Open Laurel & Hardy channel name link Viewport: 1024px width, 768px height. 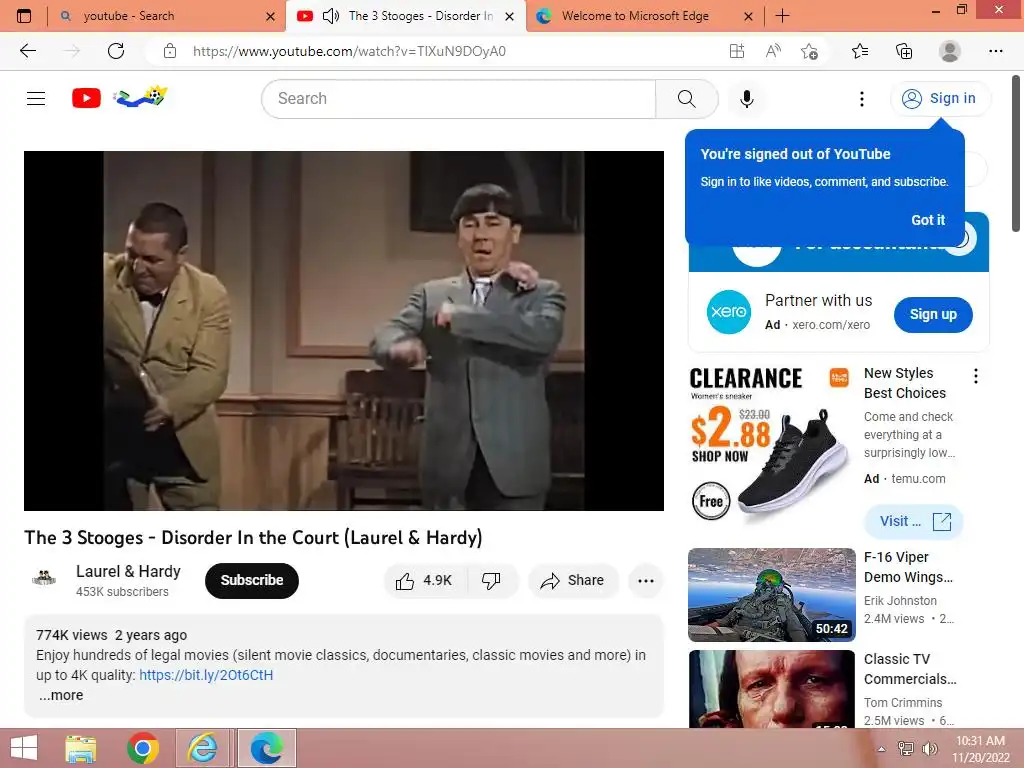click(128, 571)
